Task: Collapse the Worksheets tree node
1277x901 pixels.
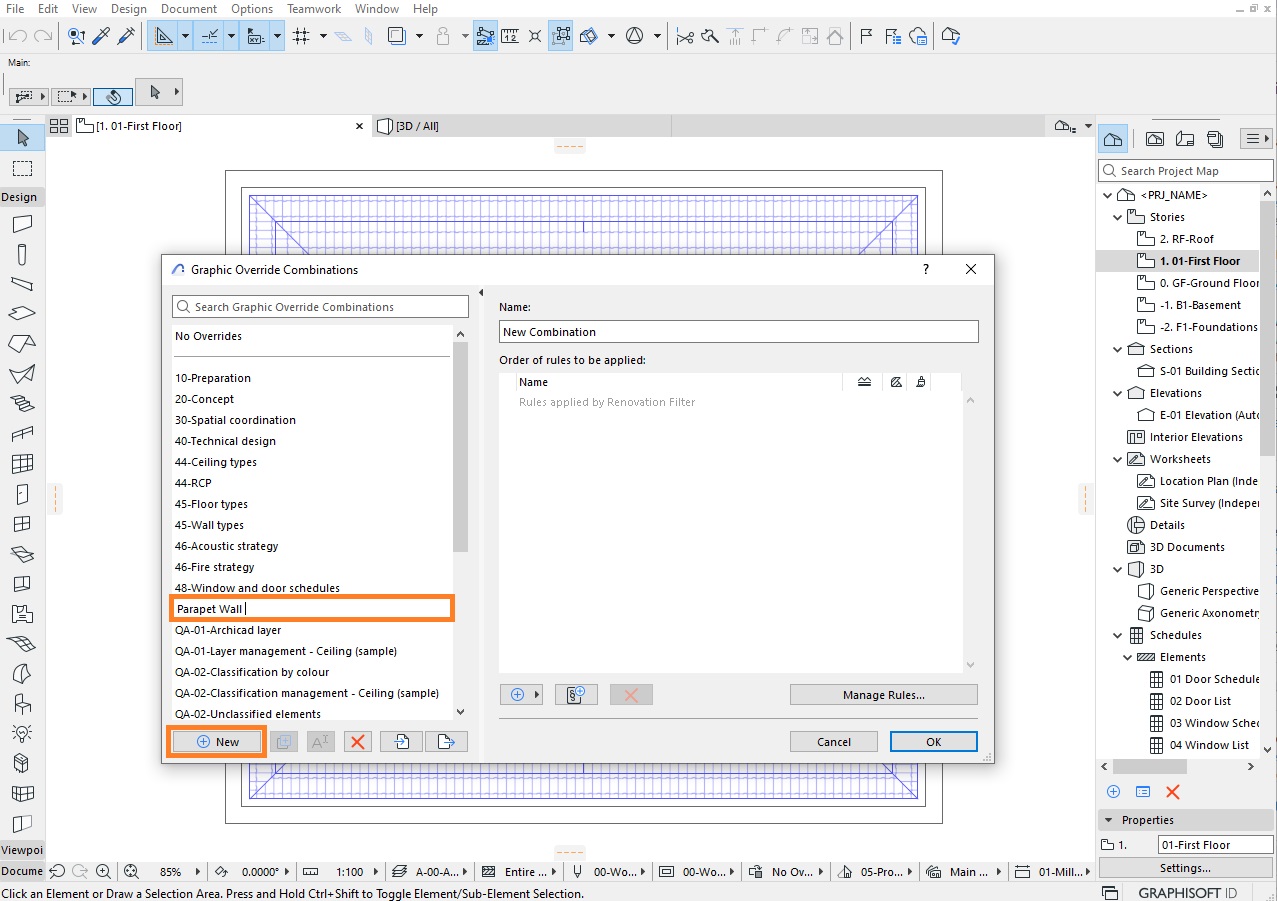Action: coord(1118,459)
